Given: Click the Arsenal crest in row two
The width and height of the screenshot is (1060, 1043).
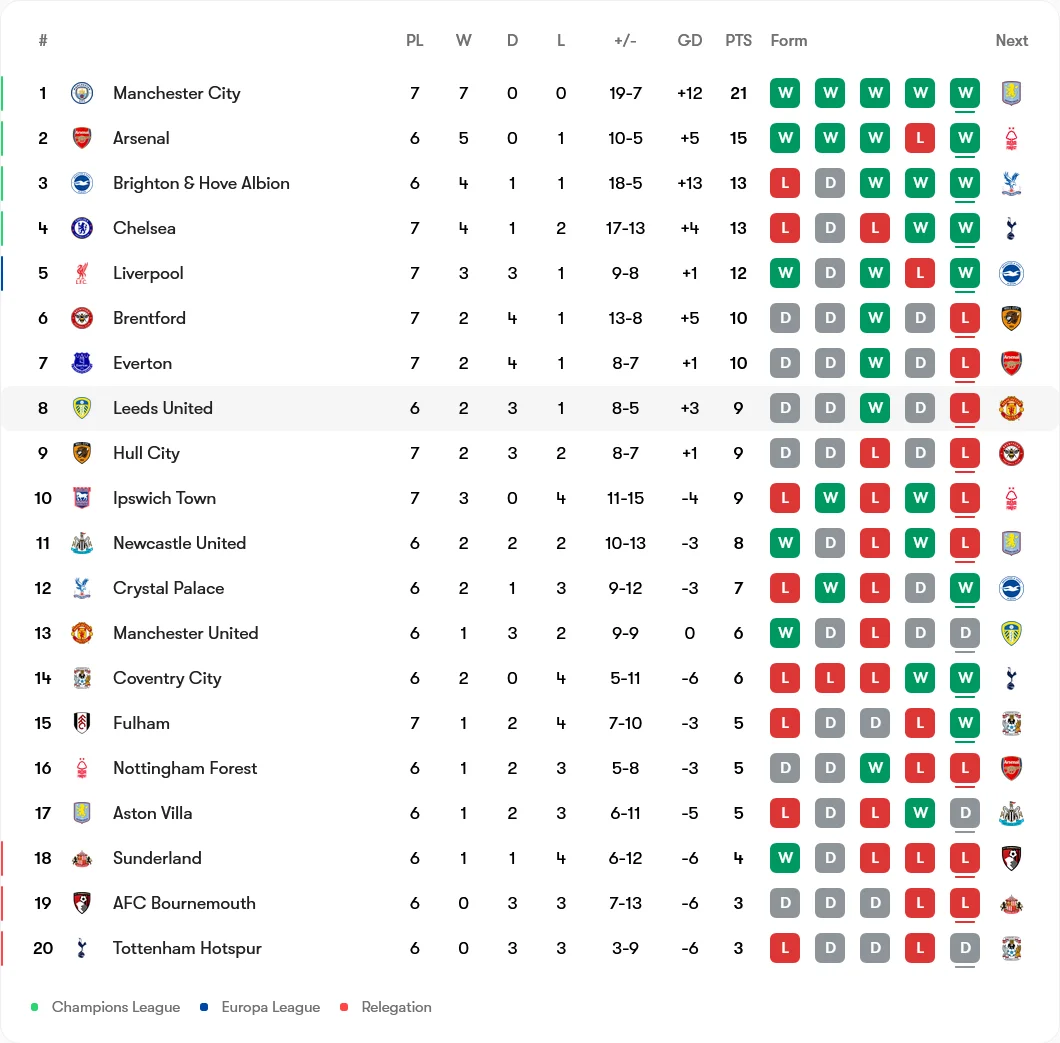Looking at the screenshot, I should click(x=82, y=138).
